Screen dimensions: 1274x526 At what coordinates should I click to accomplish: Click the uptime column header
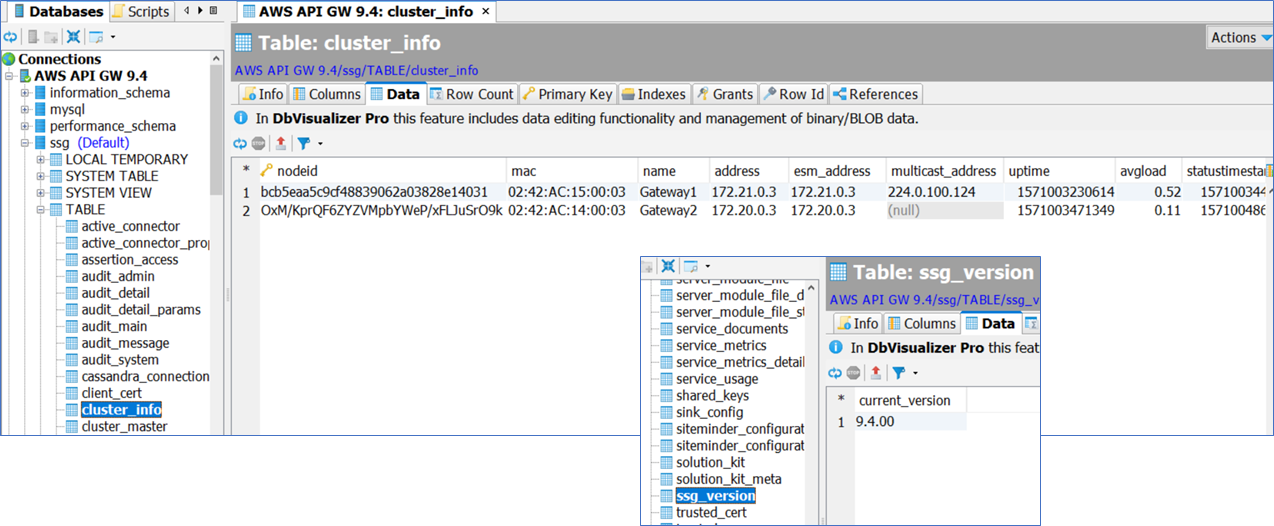[x=1029, y=171]
